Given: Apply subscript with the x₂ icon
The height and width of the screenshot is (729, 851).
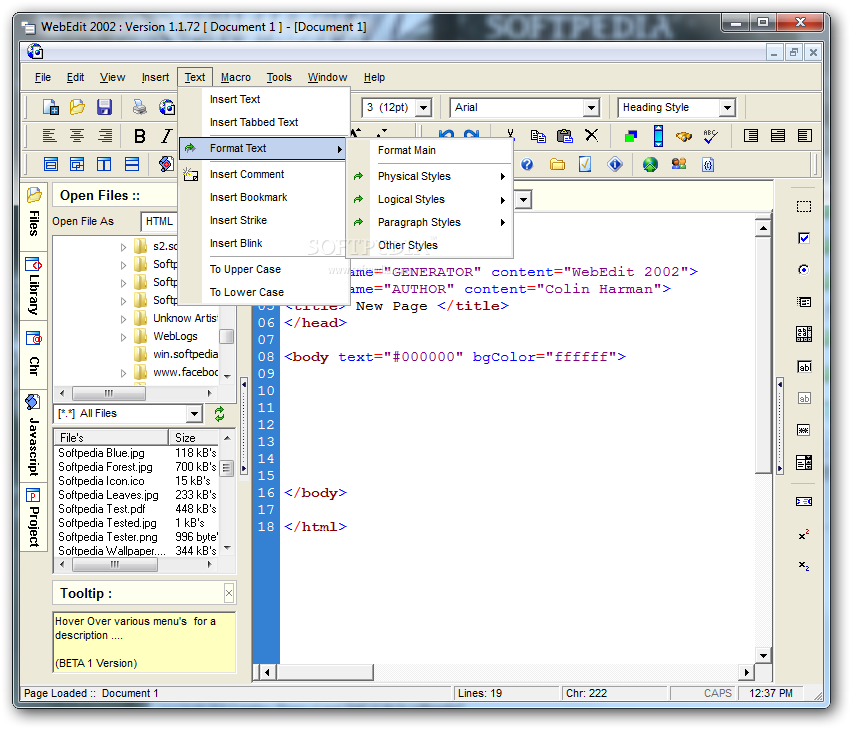Looking at the screenshot, I should pos(804,566).
